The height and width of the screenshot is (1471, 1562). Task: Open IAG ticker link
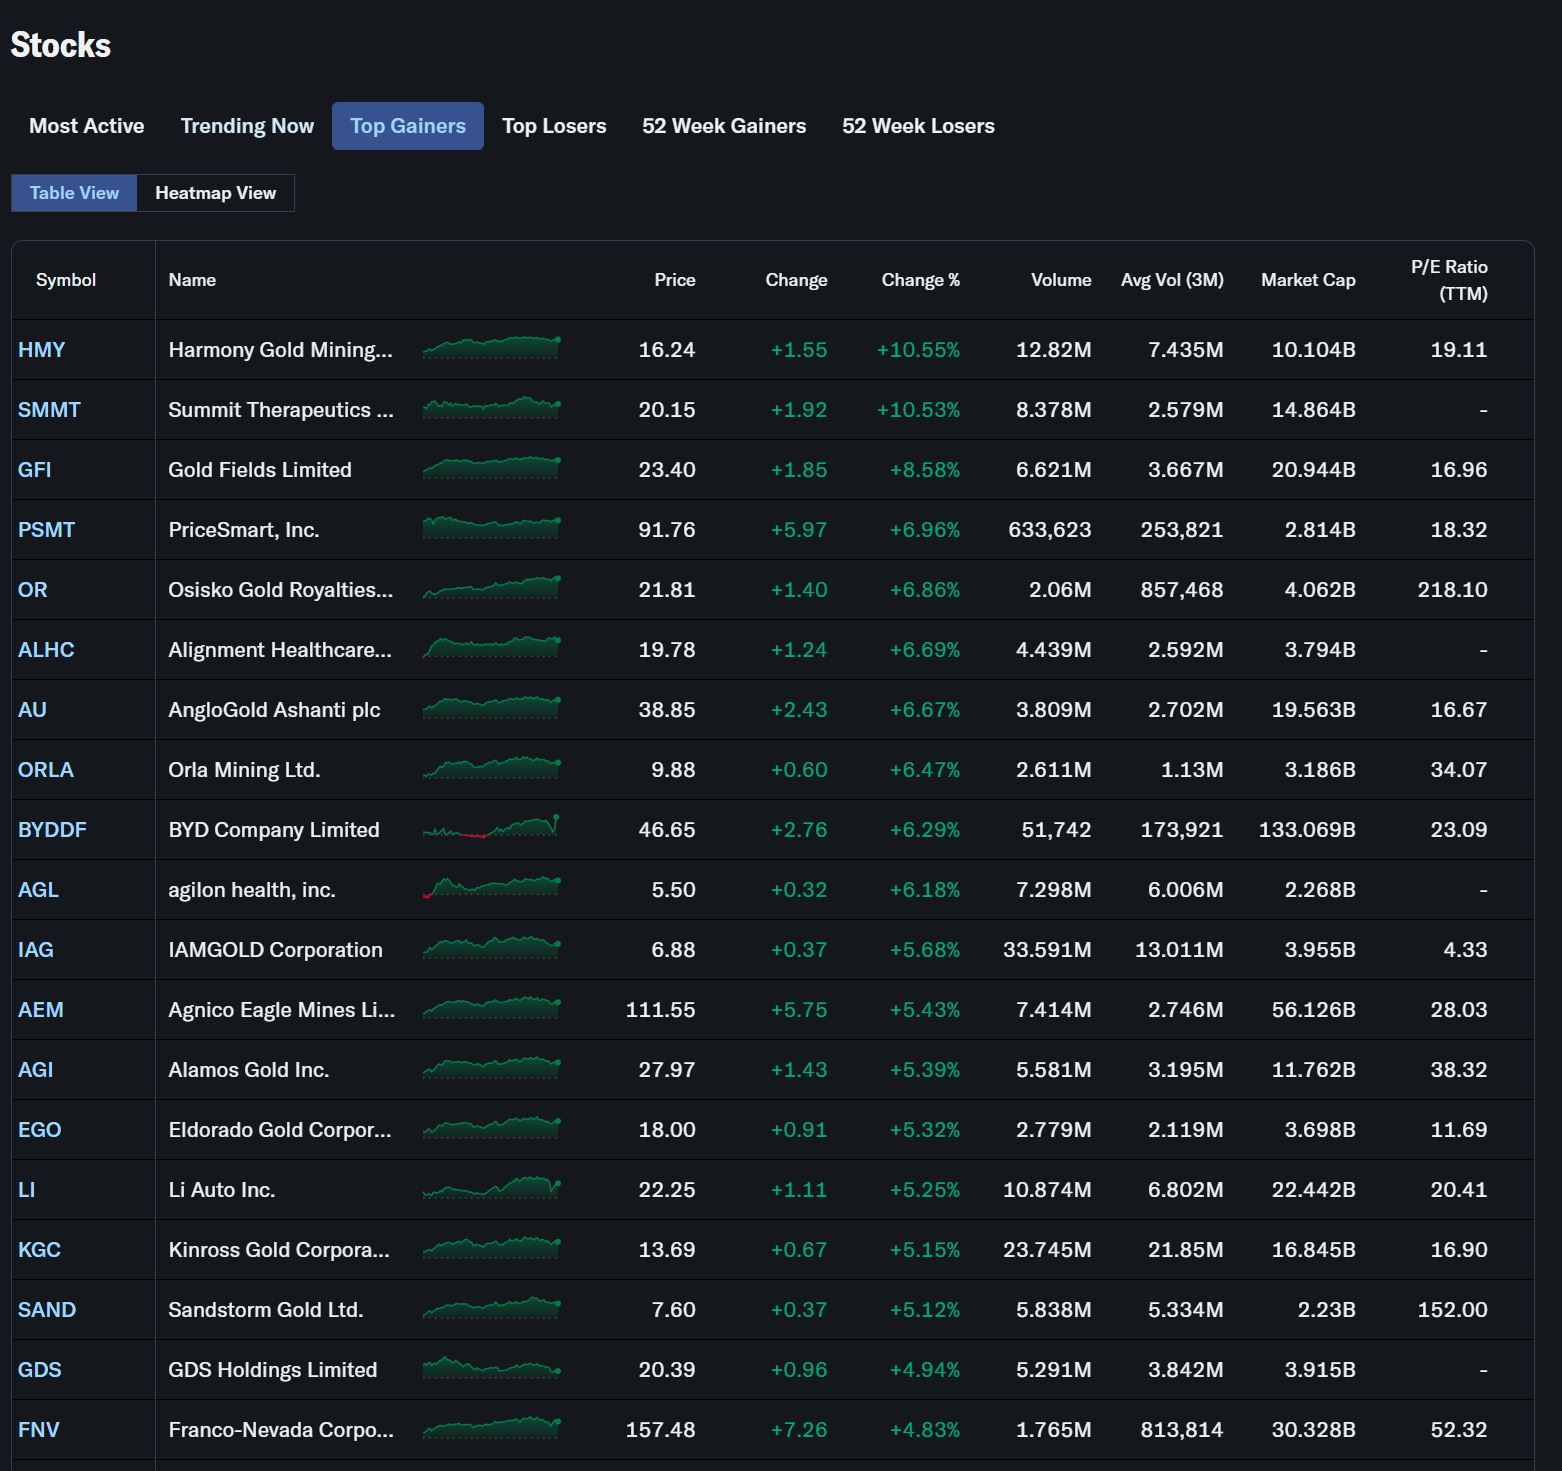36,950
